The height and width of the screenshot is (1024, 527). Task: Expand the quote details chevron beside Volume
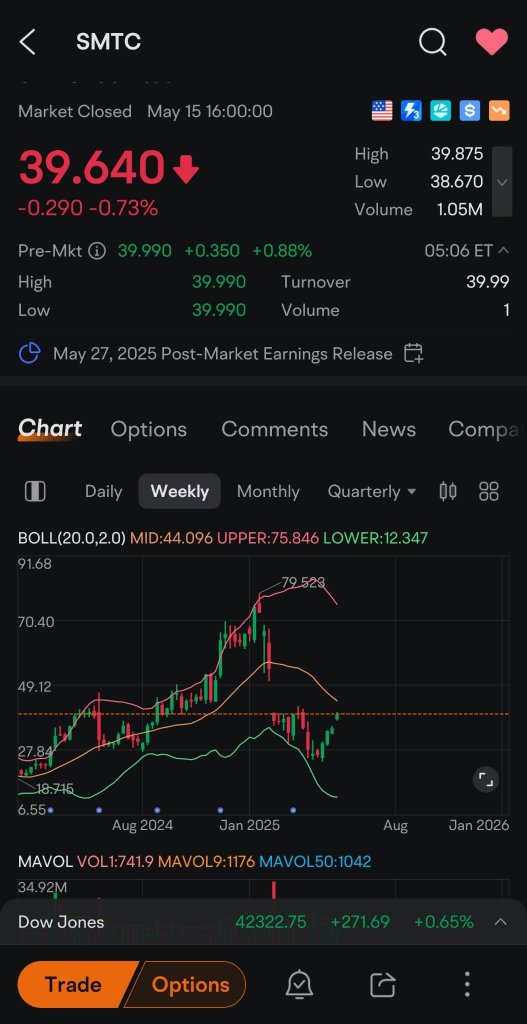(502, 182)
